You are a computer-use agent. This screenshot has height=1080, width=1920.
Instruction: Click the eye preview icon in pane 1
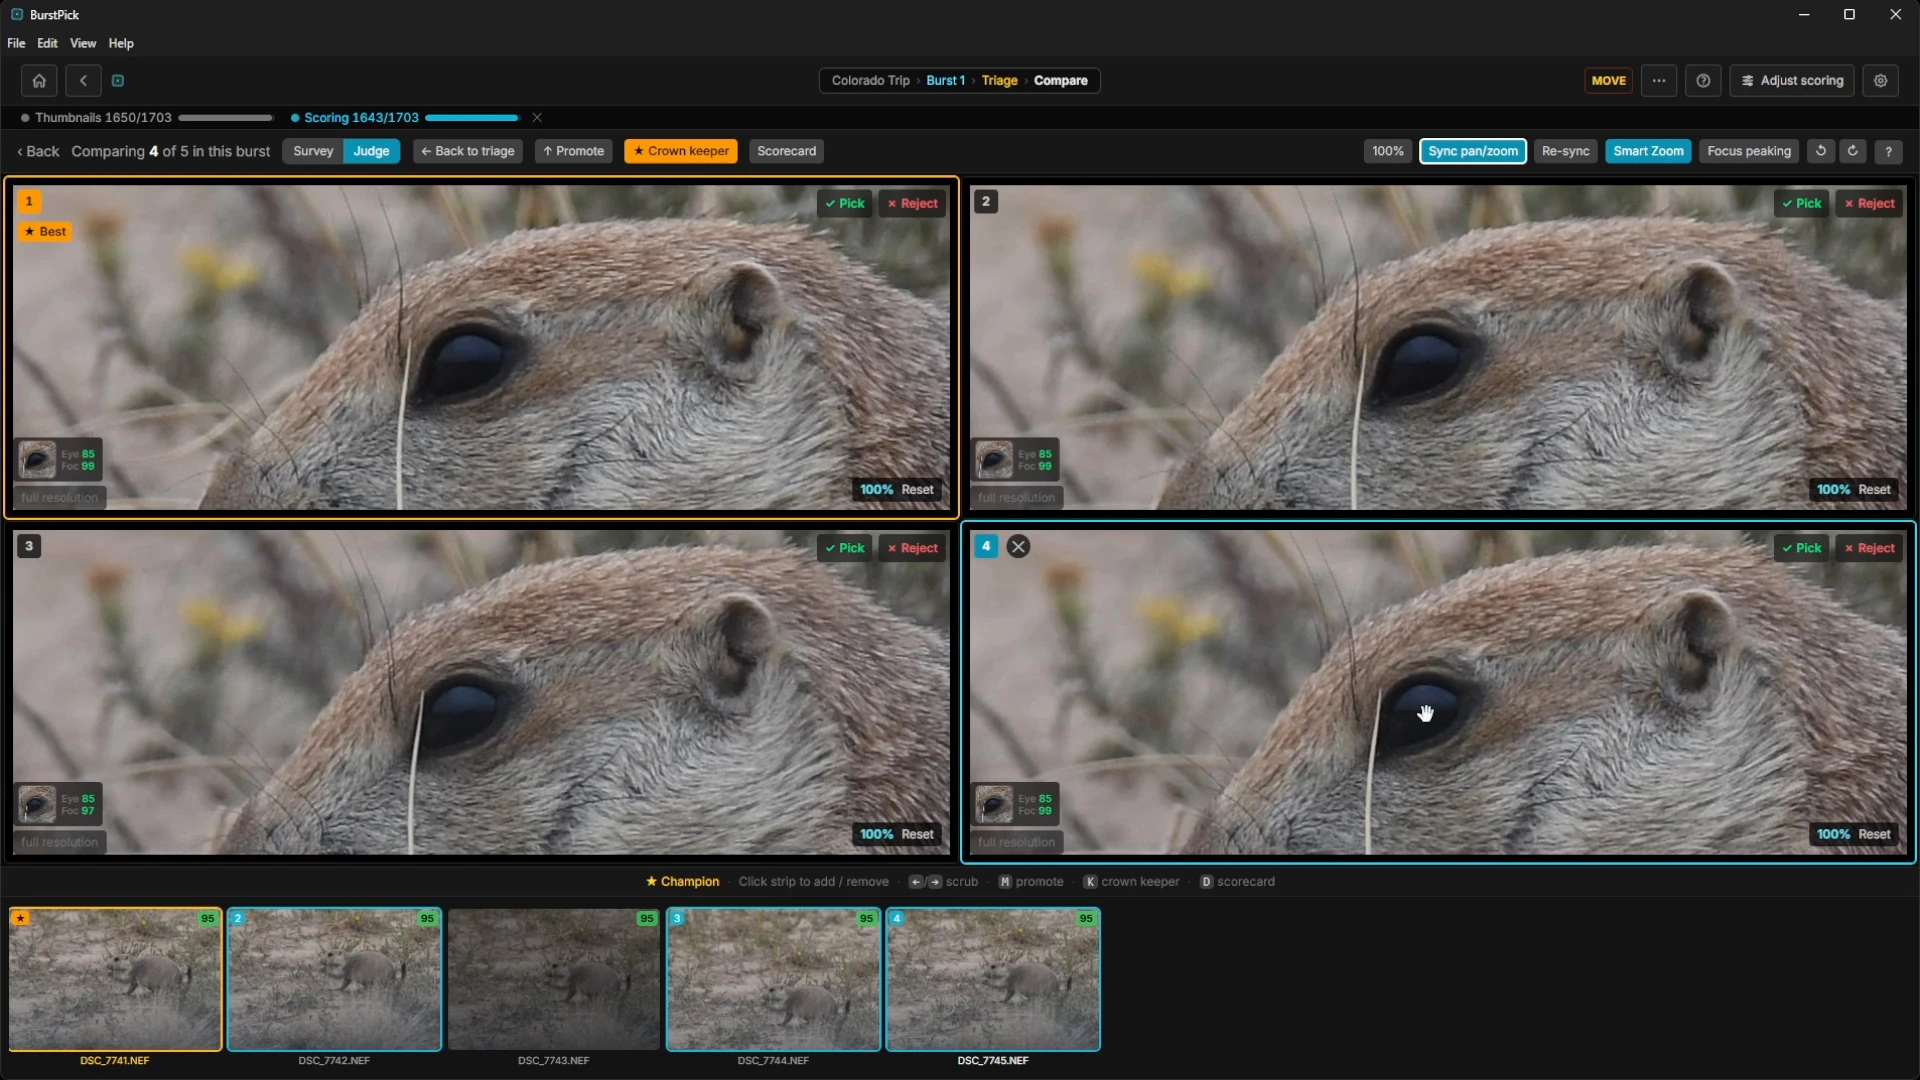(x=38, y=460)
